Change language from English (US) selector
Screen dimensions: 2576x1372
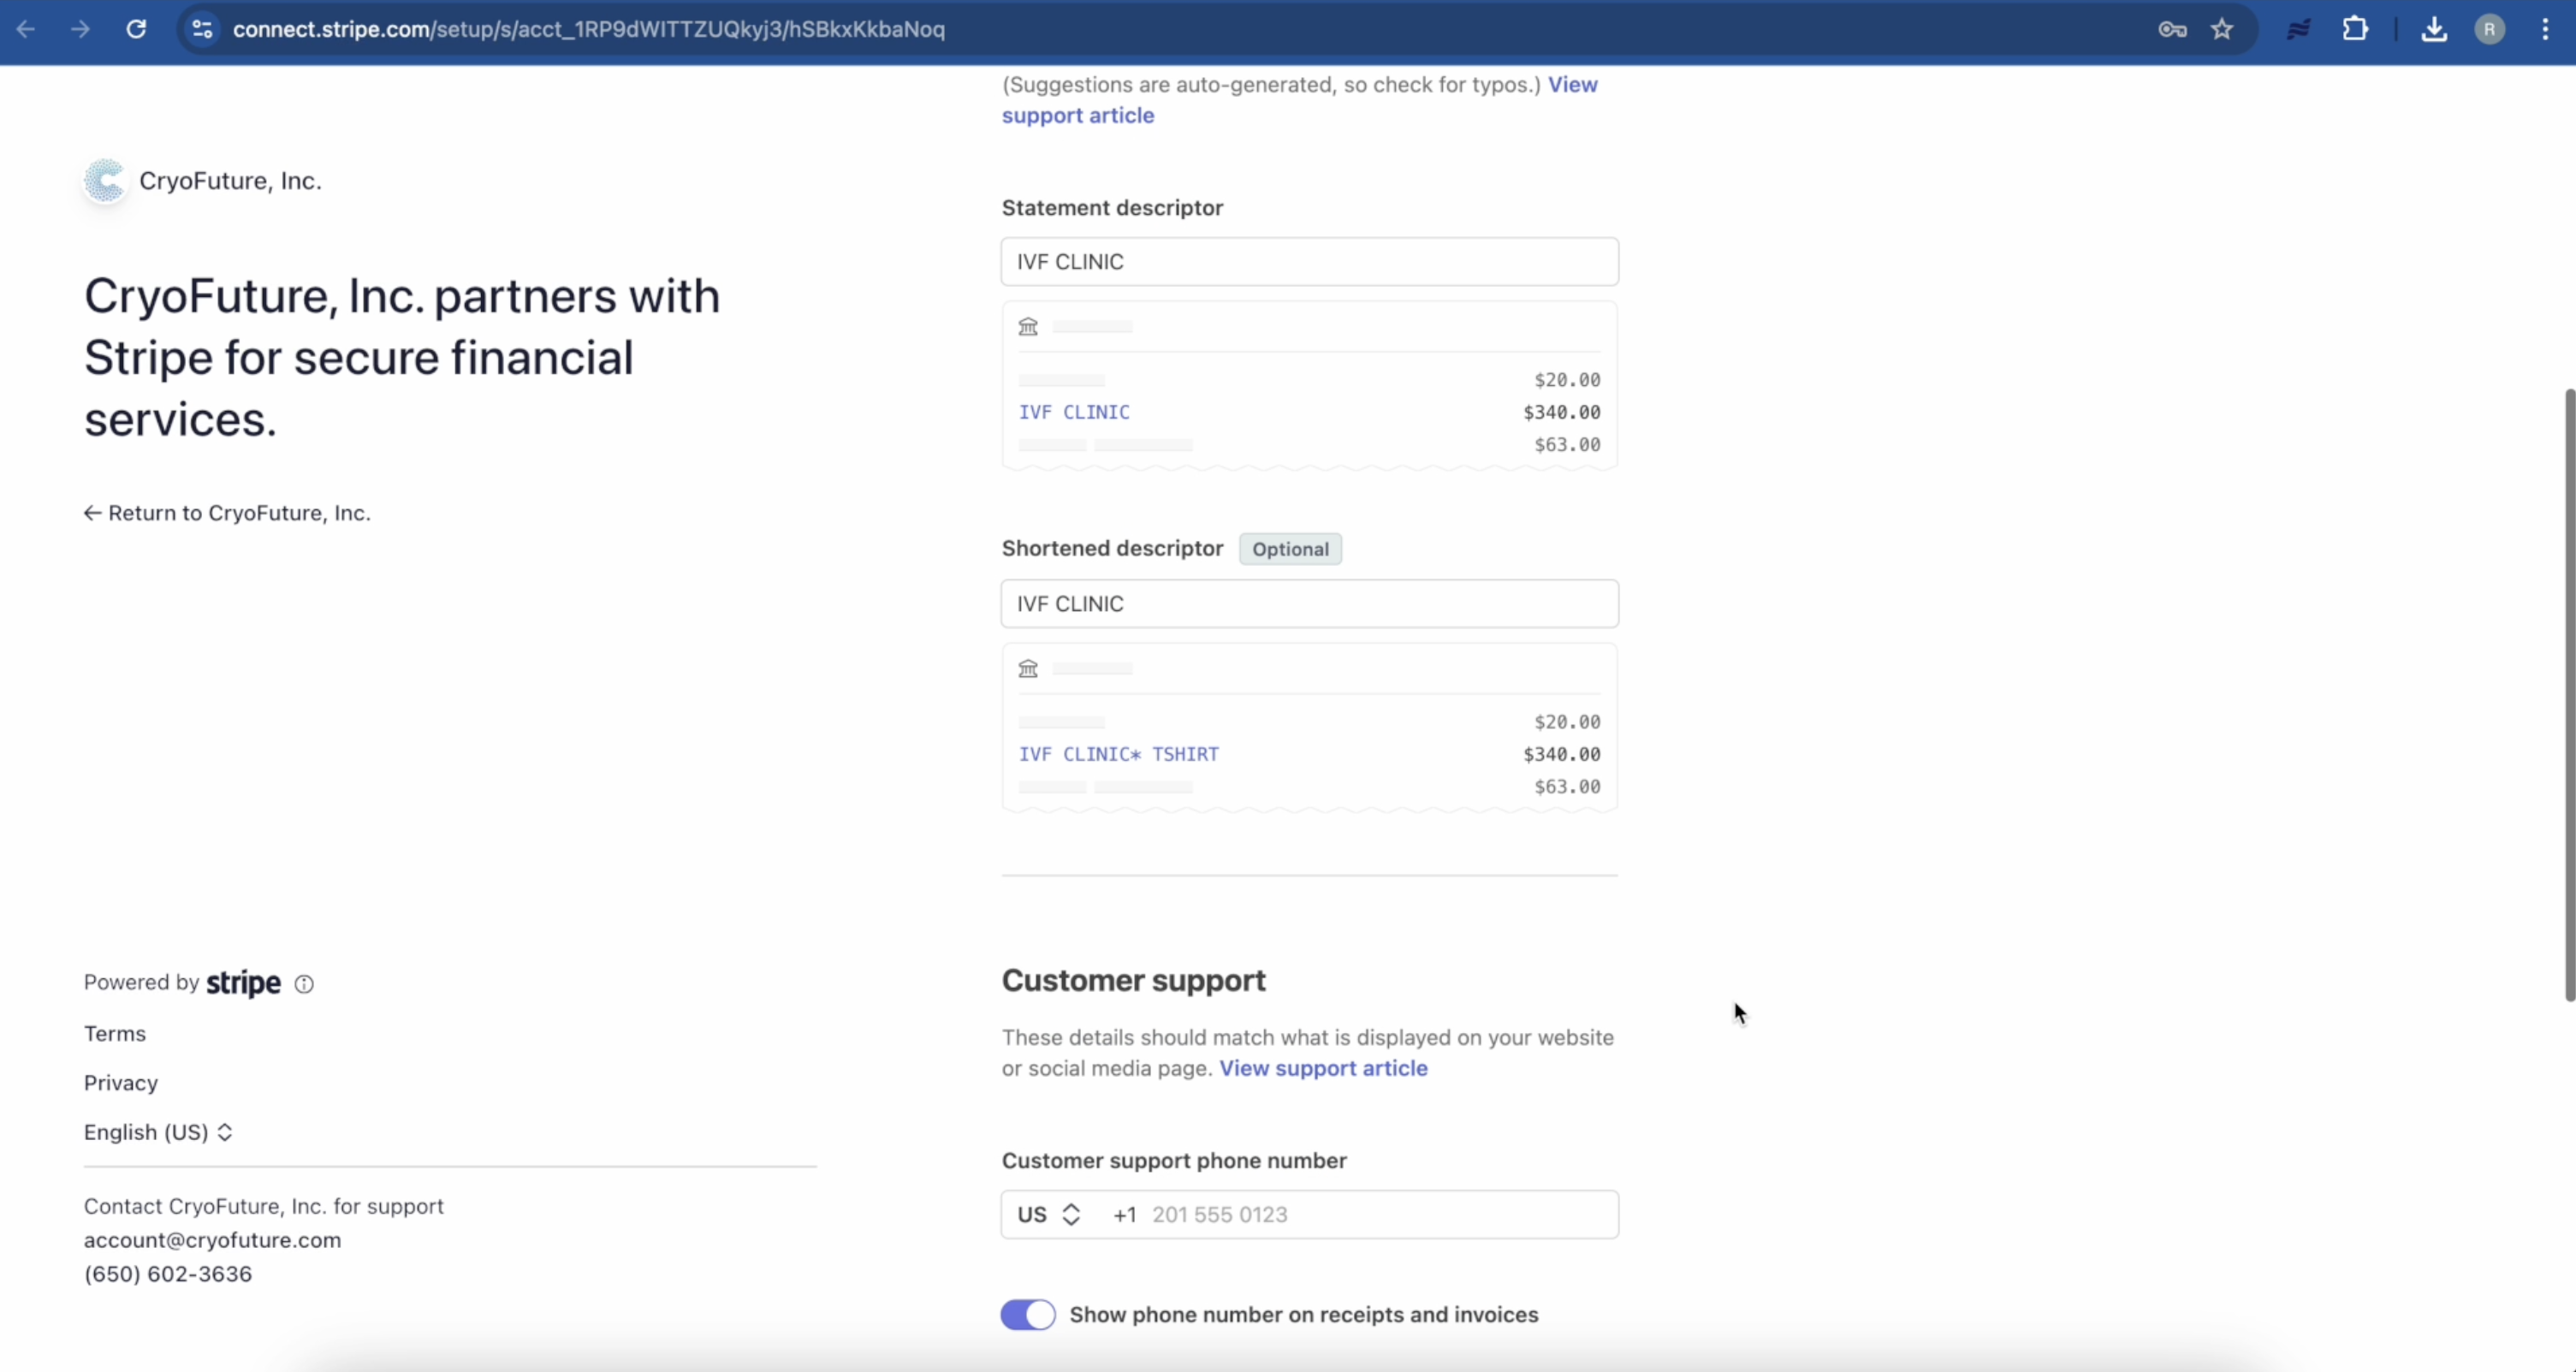[158, 1132]
